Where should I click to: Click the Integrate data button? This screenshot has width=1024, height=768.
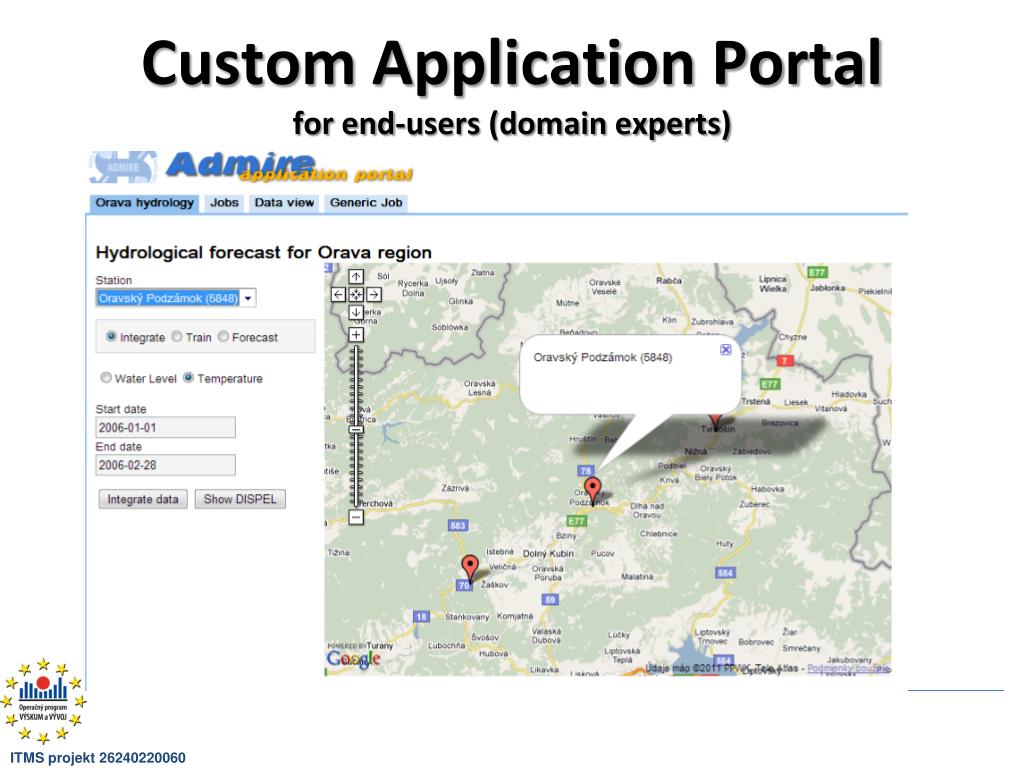click(x=143, y=500)
